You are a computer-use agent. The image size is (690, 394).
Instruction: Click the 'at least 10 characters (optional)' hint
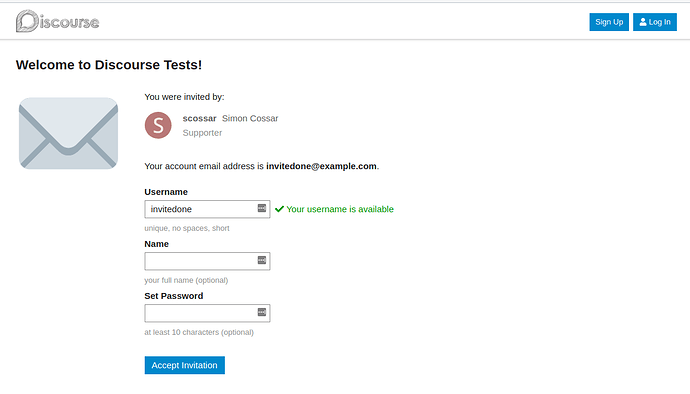[x=199, y=332]
